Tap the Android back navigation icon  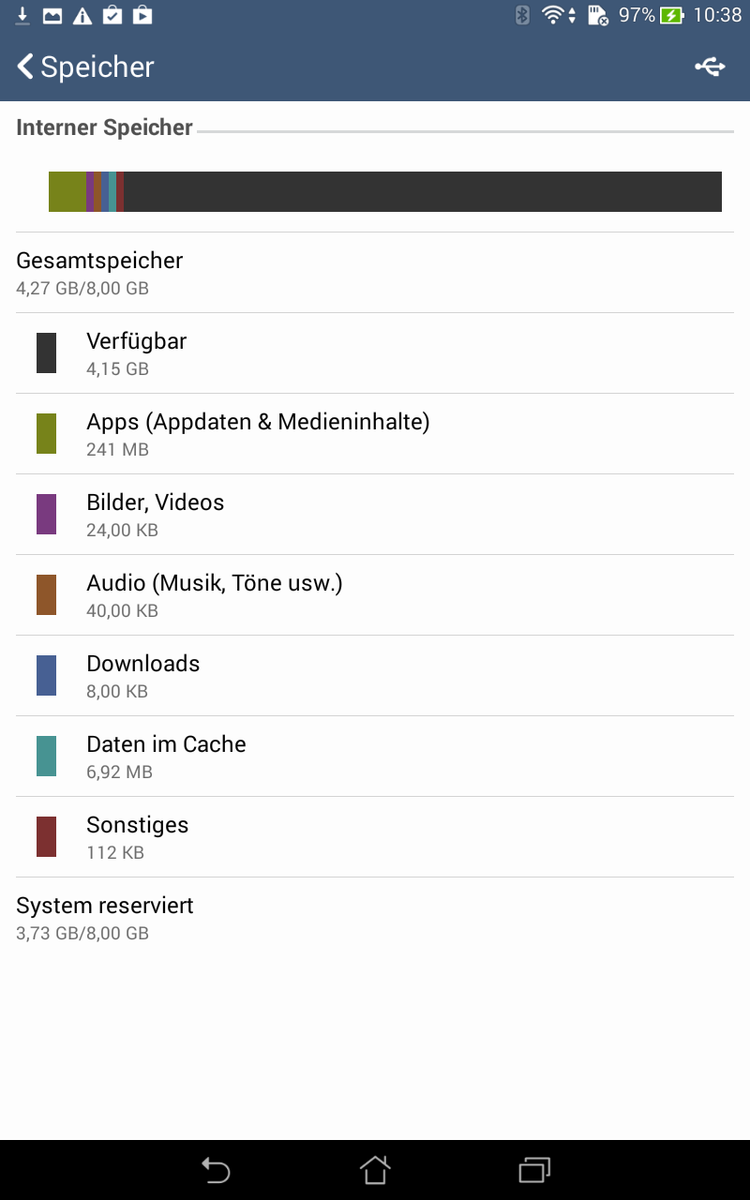(x=215, y=1169)
